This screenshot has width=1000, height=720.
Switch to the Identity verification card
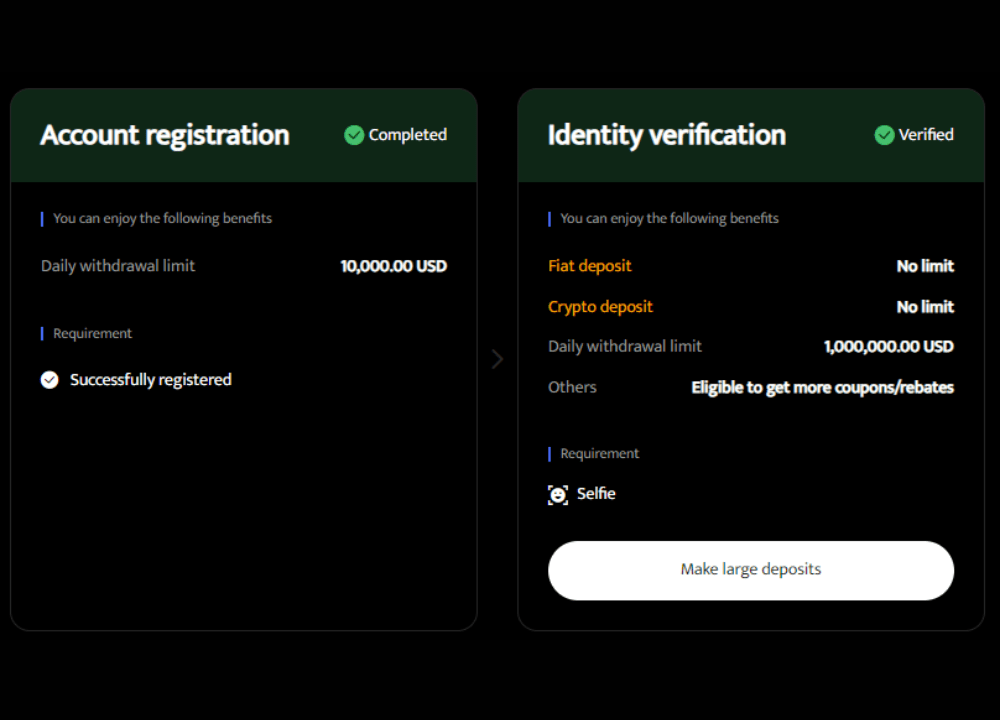[x=666, y=135]
